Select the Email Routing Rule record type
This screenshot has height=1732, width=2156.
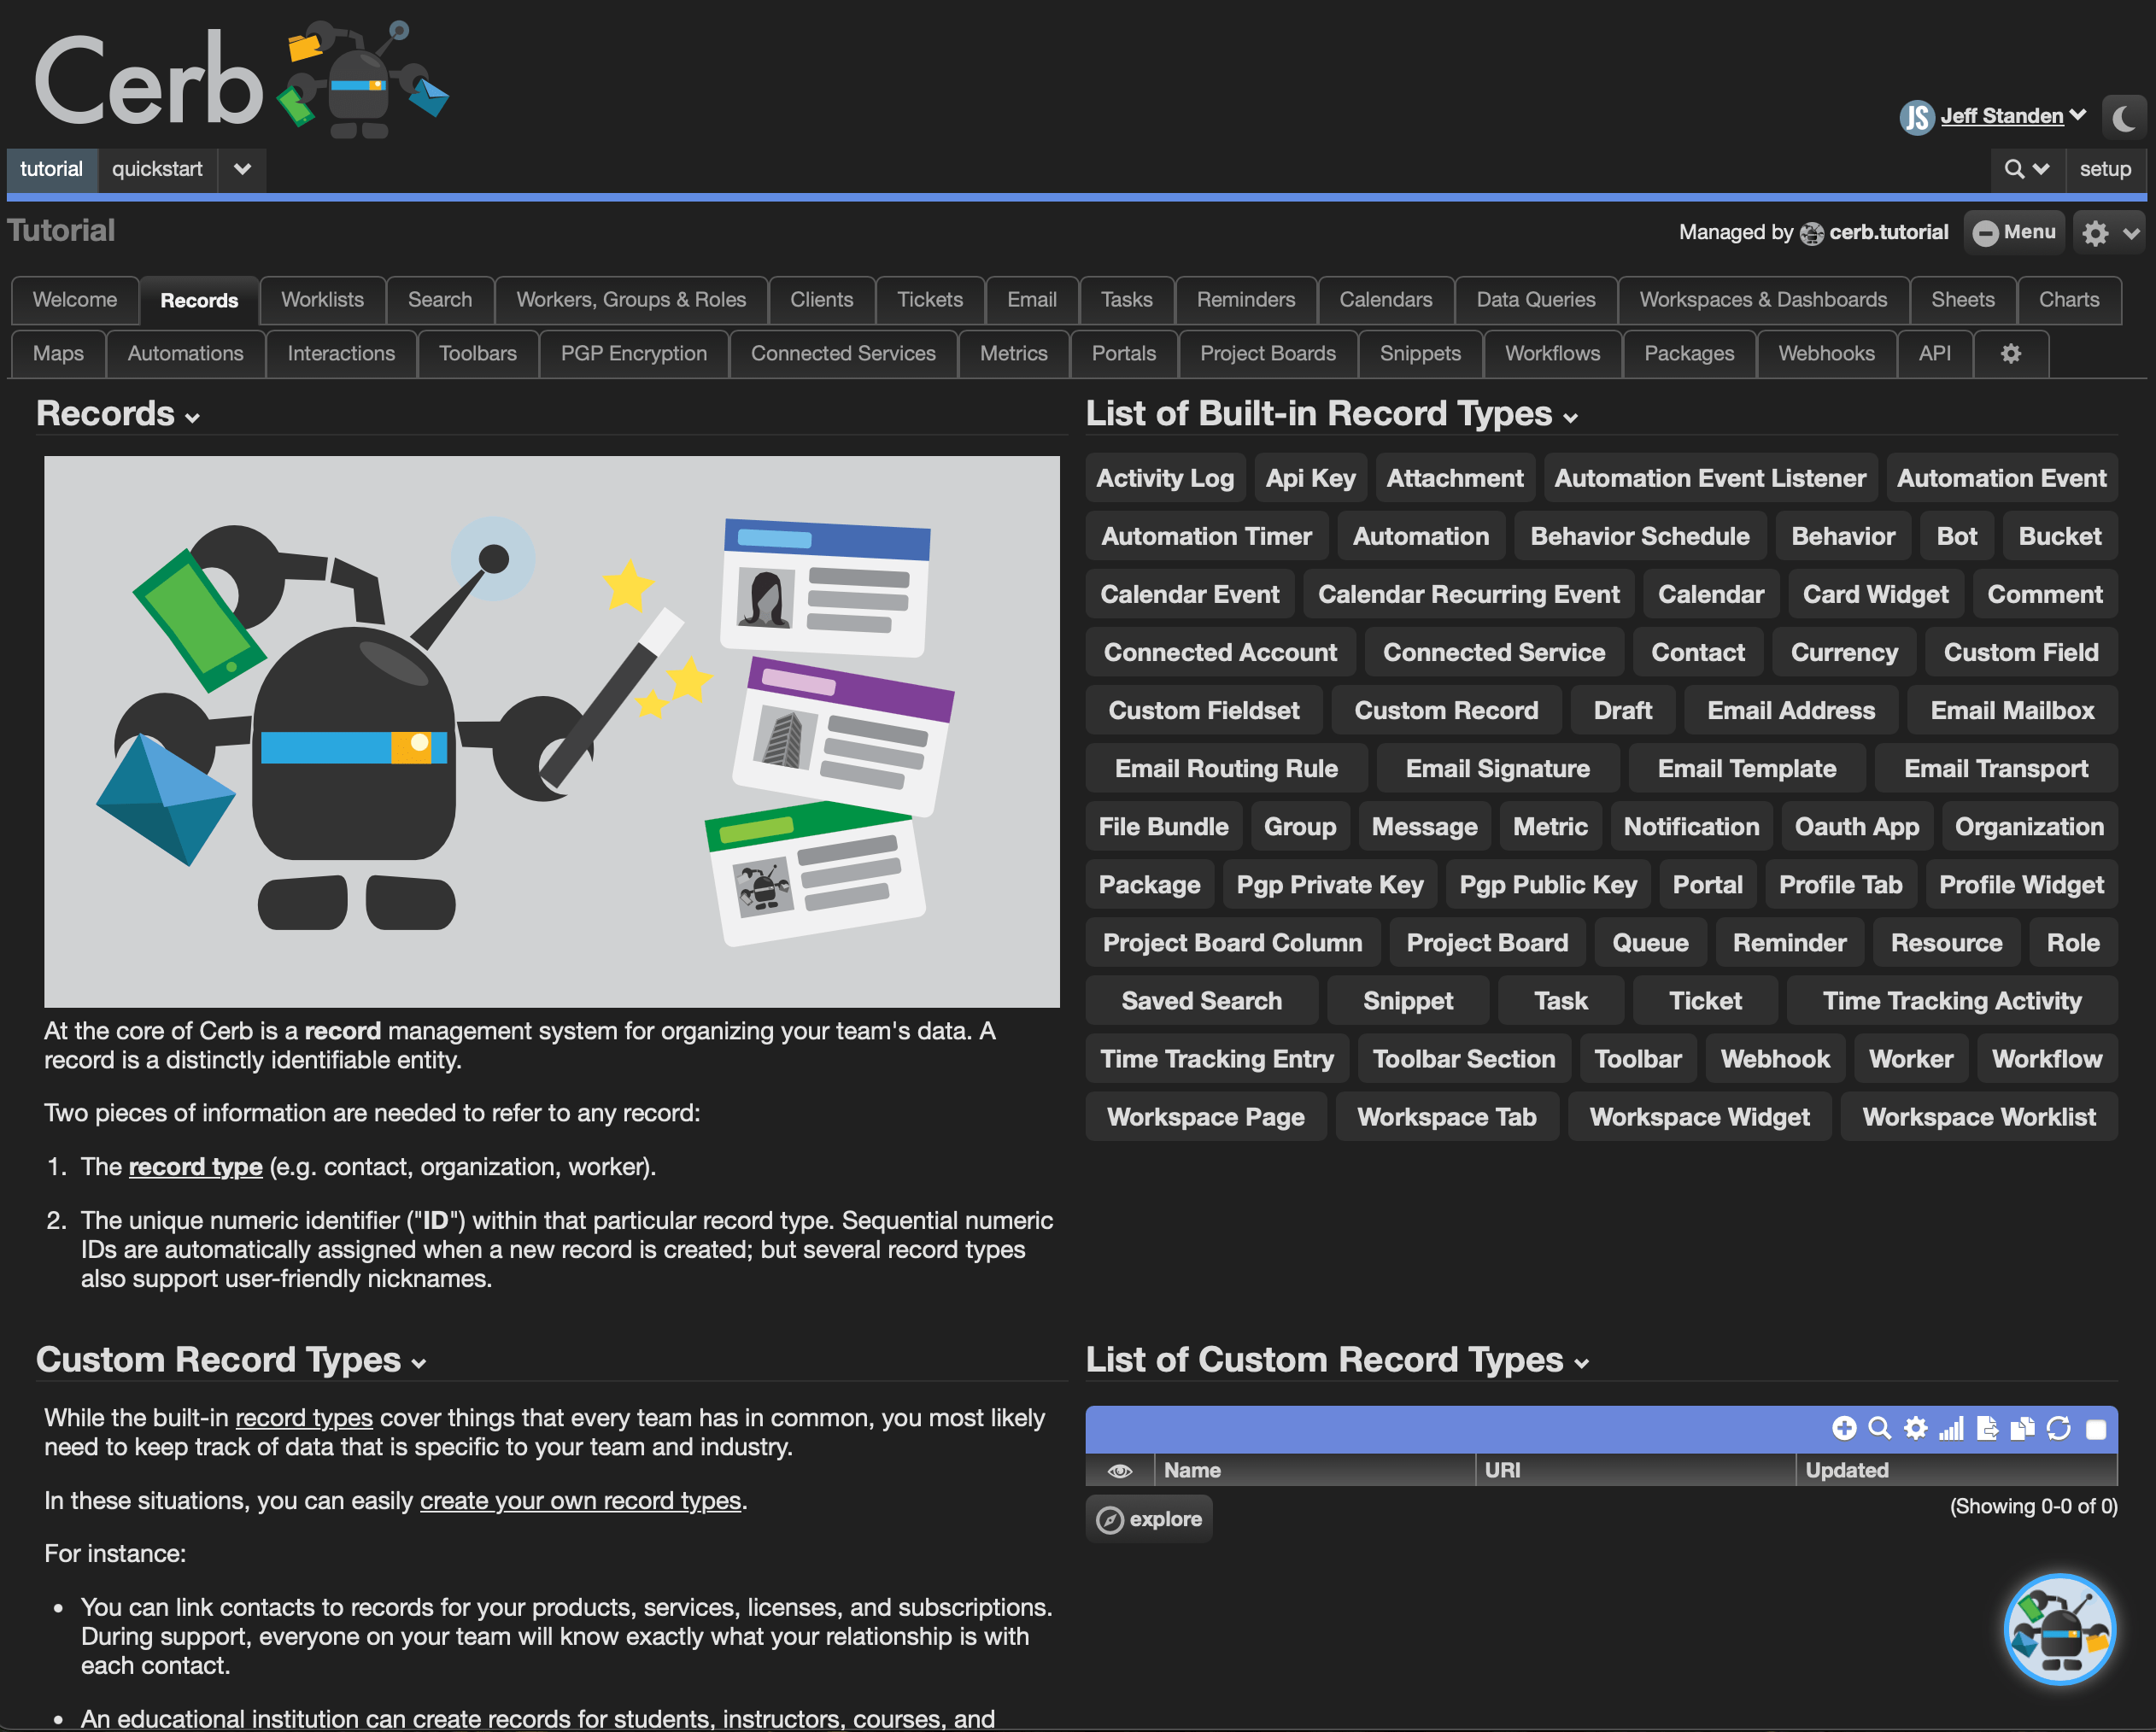1226,769
